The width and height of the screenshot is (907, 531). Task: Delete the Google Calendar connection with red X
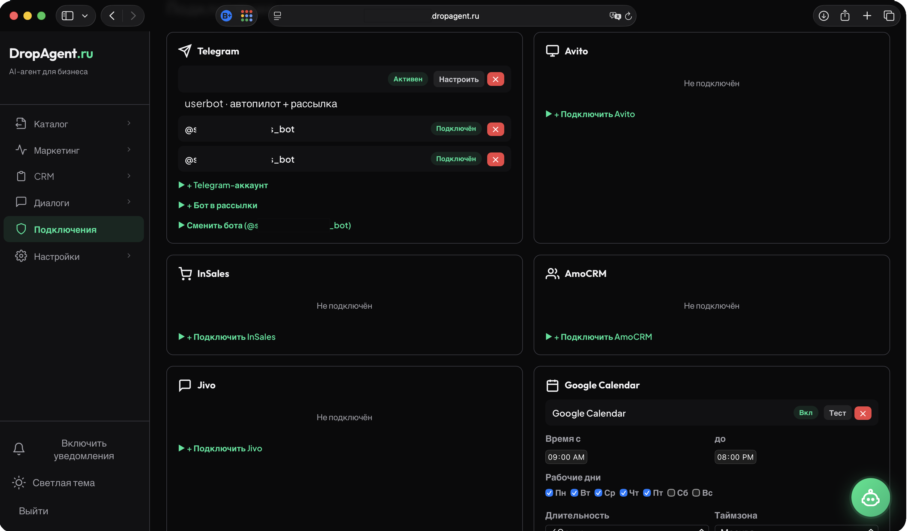coord(863,413)
